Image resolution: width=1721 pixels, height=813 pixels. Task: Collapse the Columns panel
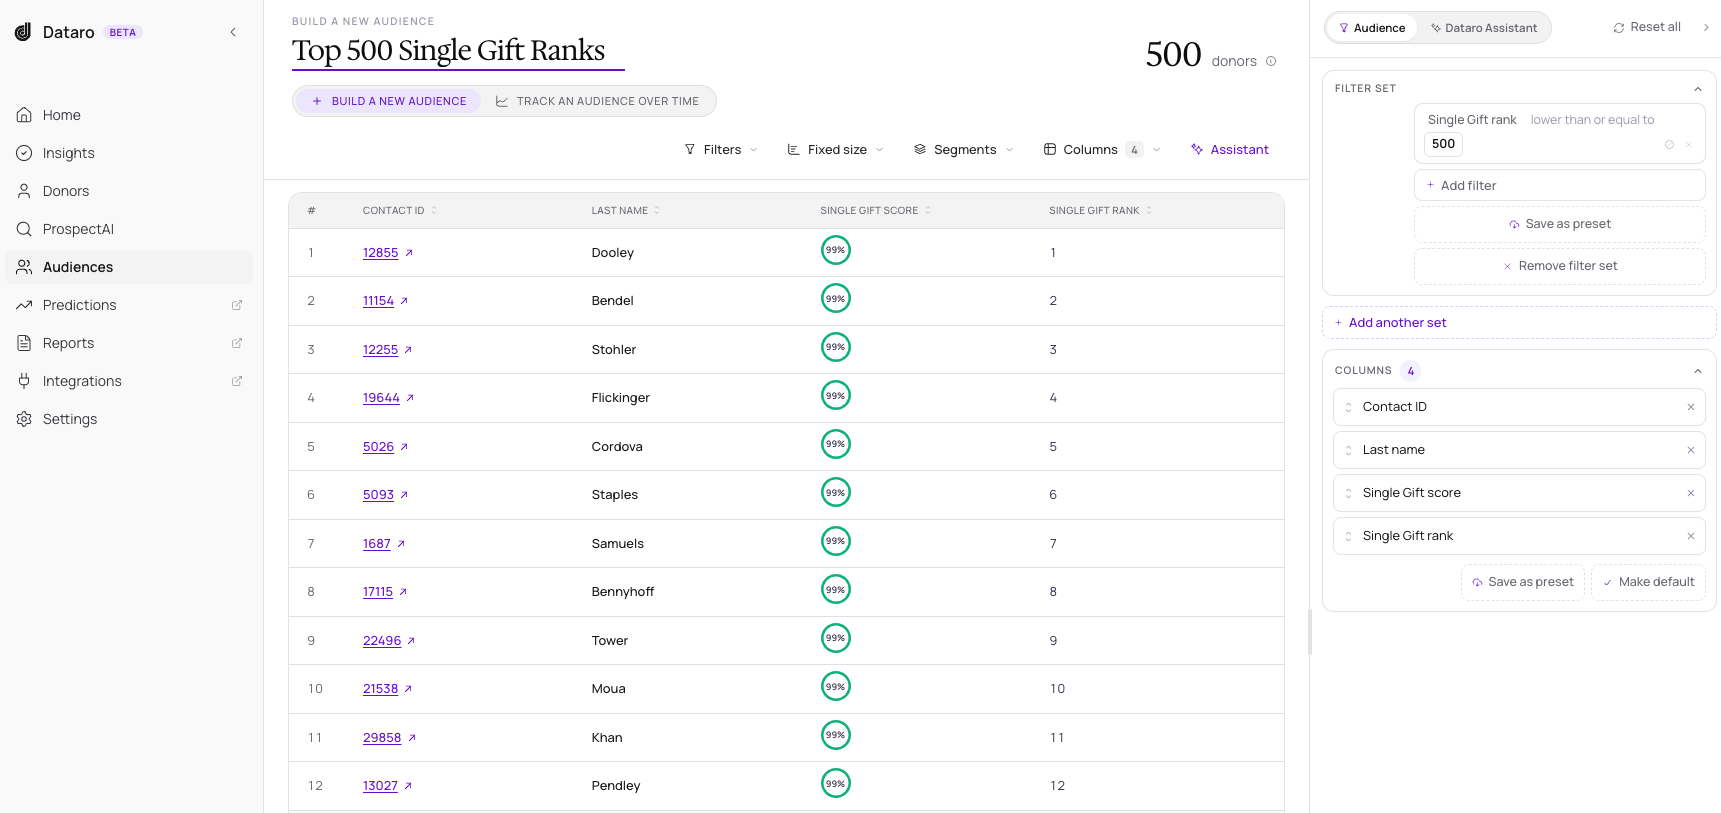pos(1697,371)
